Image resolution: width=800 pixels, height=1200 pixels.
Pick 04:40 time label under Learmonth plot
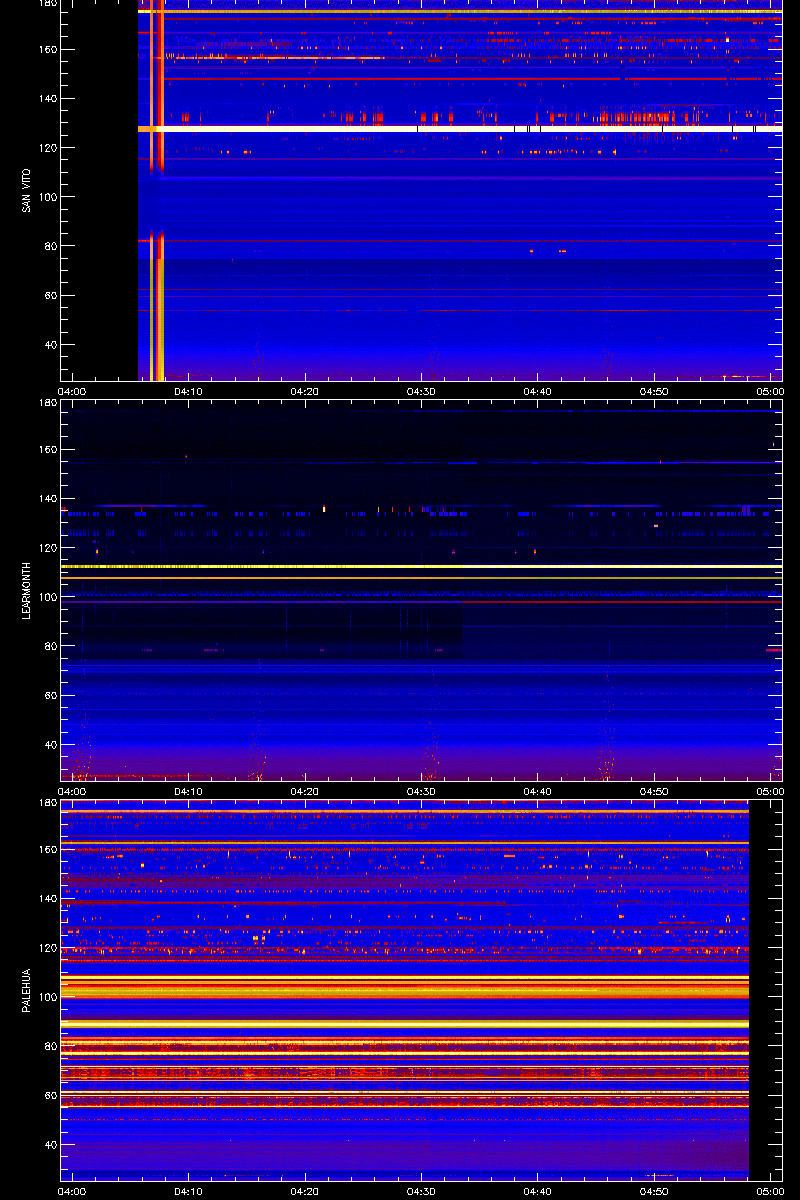click(537, 791)
